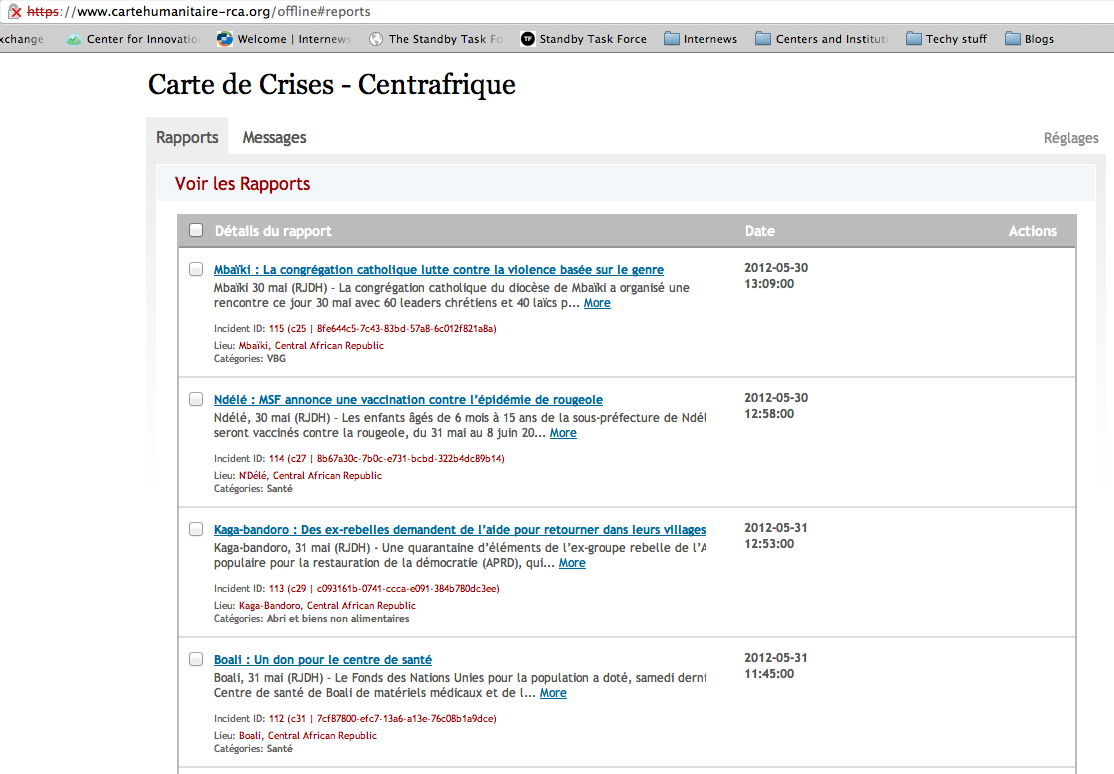Screen dimensions: 1114x774
Task: Open Centers and Institutions bookmarks folder
Action: [821, 39]
